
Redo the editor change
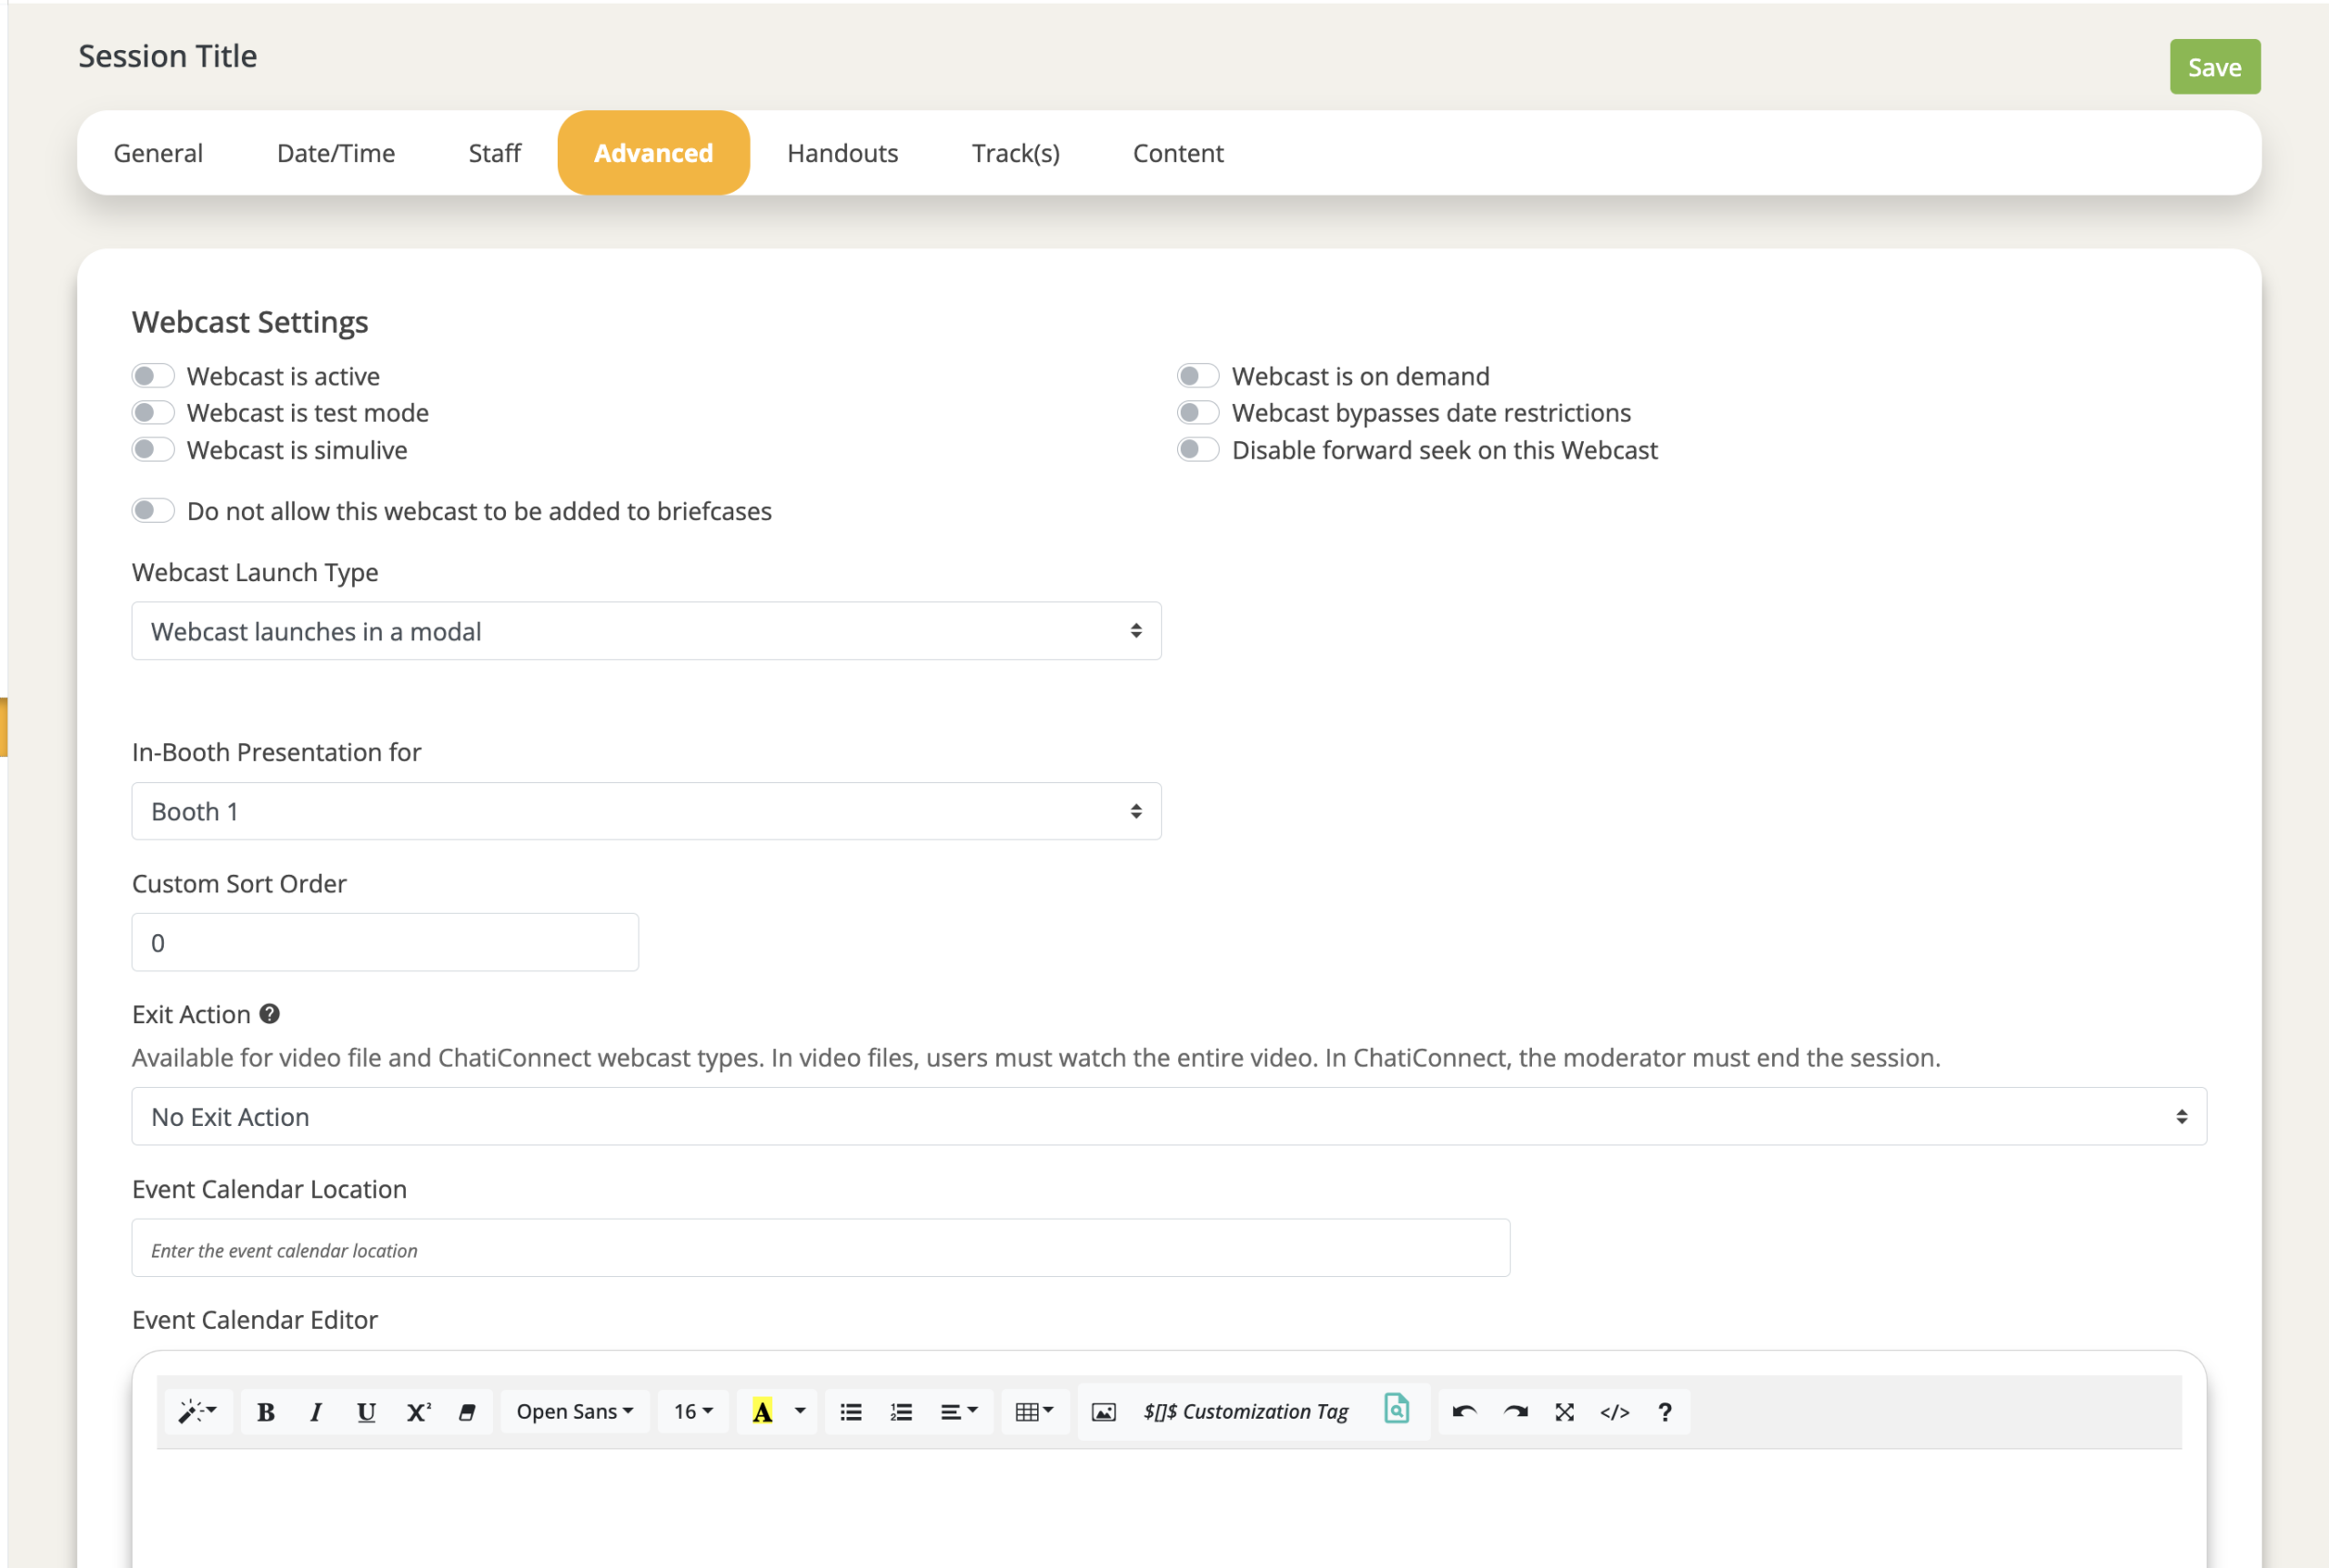pos(1515,1411)
